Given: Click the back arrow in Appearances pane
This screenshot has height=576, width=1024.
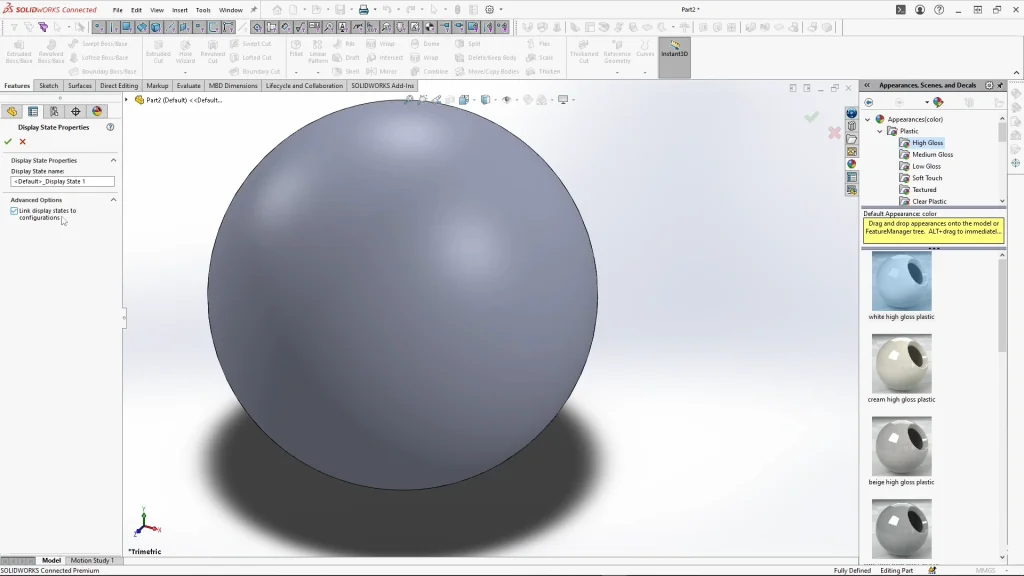Looking at the screenshot, I should coord(869,102).
